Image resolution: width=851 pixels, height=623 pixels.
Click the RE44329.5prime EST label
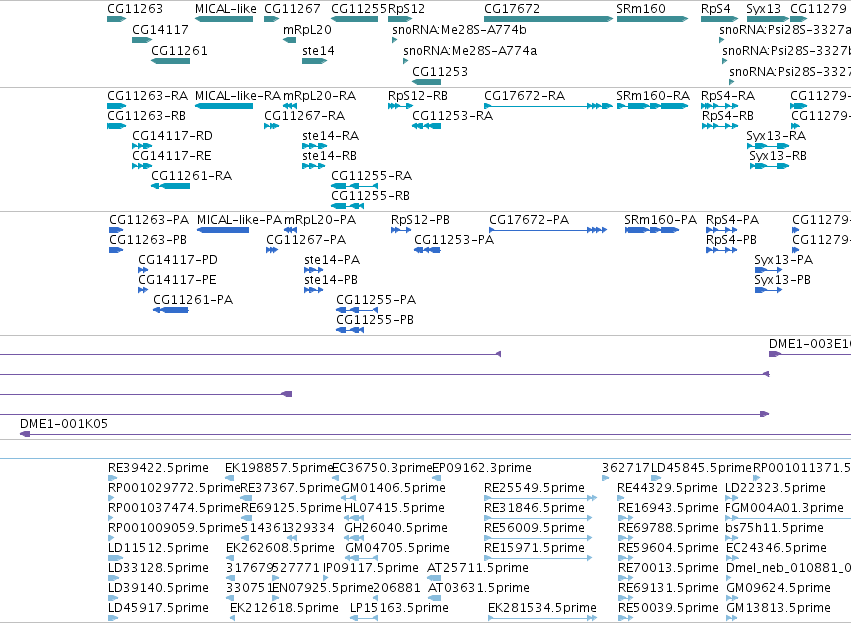(x=668, y=488)
